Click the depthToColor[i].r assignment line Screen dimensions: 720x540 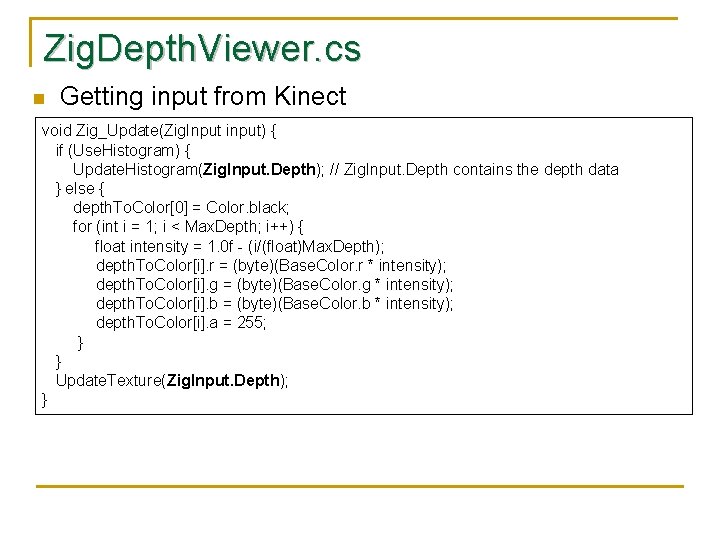coord(271,265)
